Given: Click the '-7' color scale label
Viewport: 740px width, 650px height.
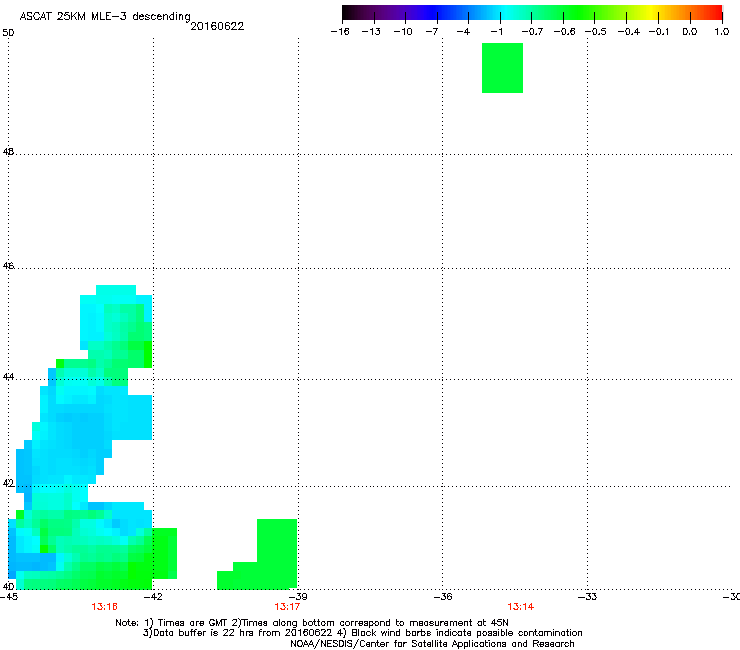Looking at the screenshot, I should click(431, 32).
